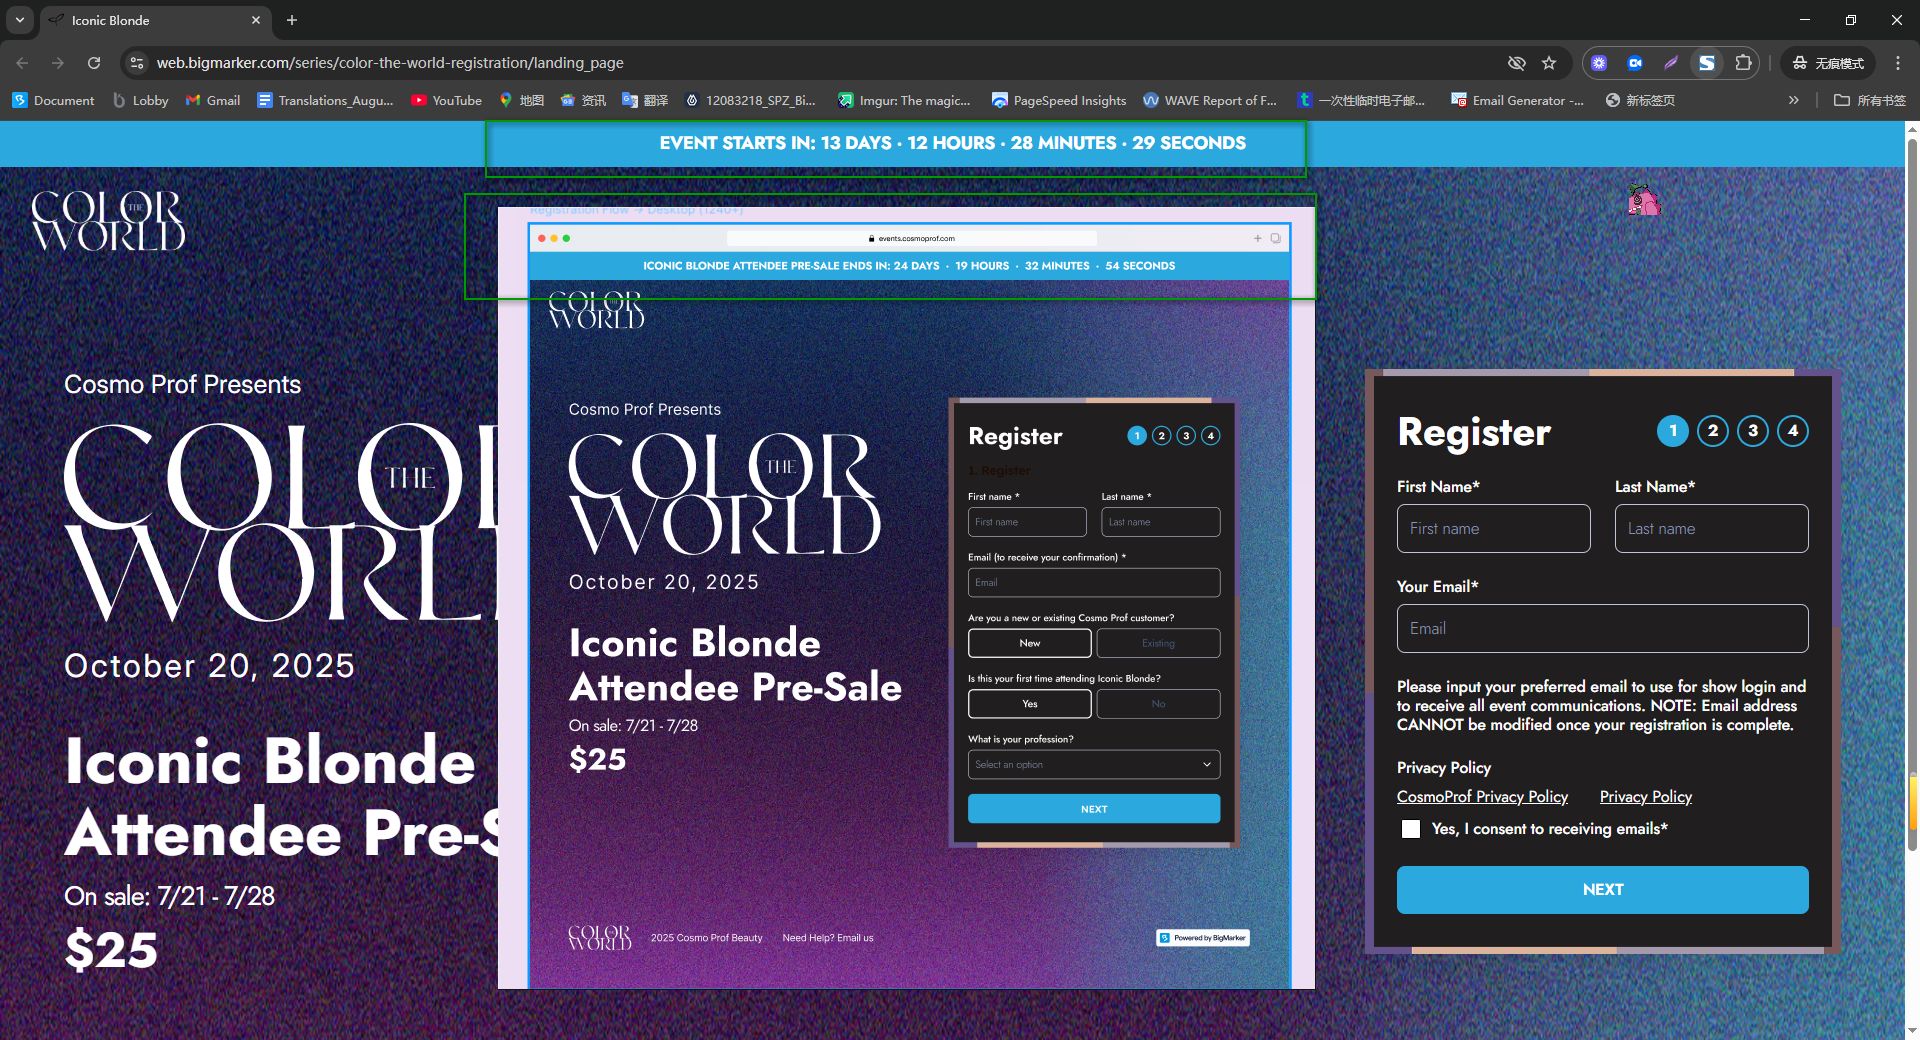Open the 新标签页 bookmark
The height and width of the screenshot is (1040, 1920).
pyautogui.click(x=1640, y=100)
